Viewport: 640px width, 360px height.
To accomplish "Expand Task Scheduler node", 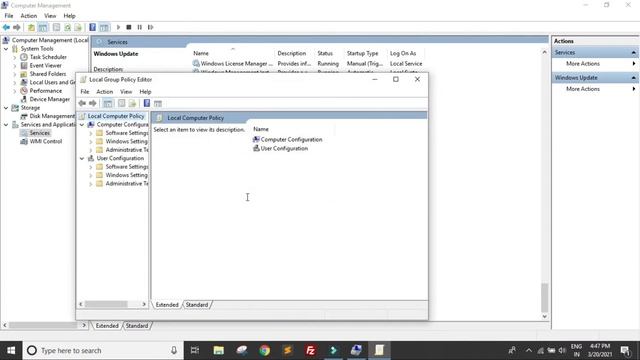I will click(x=15, y=57).
